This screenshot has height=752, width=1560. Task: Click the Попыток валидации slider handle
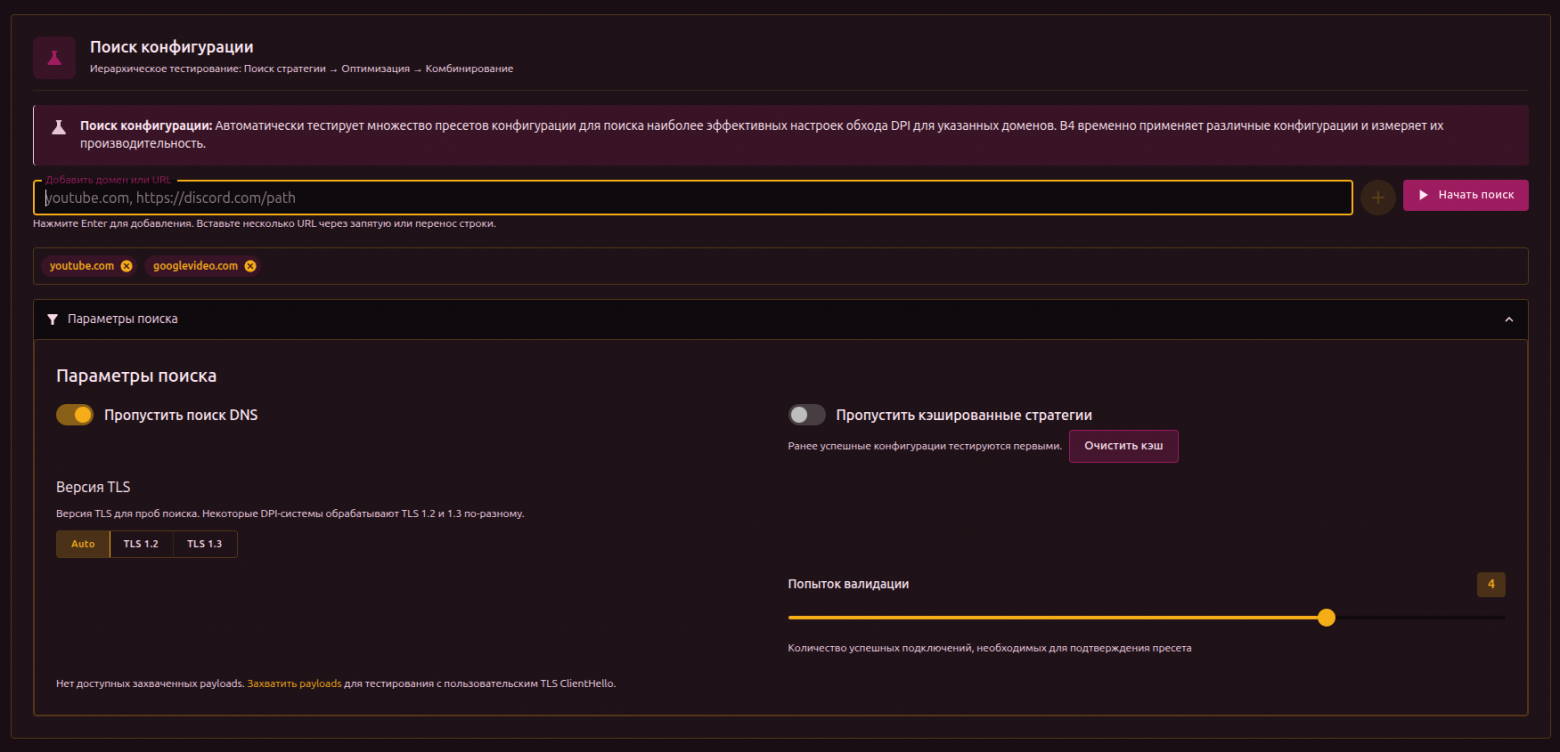pos(1326,618)
